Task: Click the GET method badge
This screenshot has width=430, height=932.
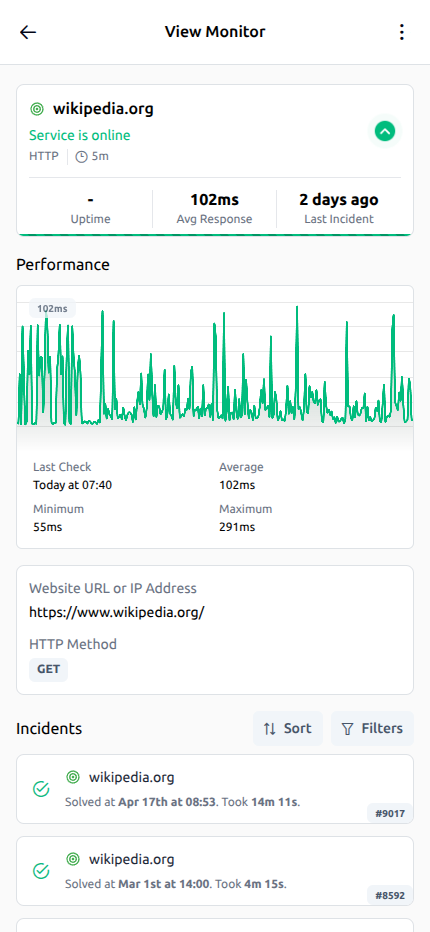Action: point(48,669)
